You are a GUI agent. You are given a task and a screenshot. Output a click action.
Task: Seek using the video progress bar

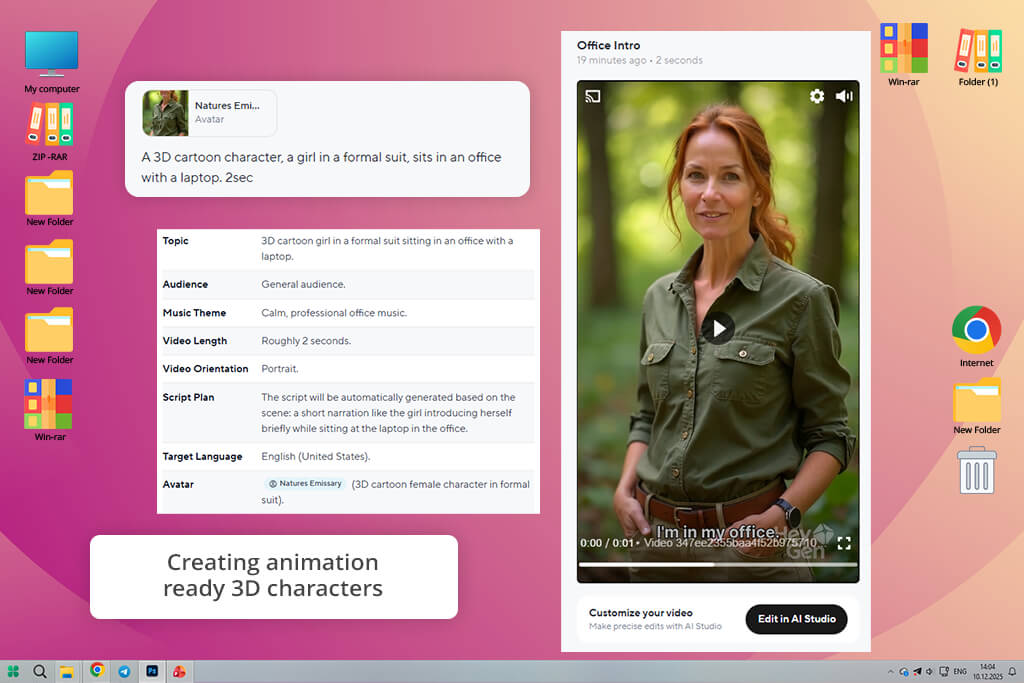[x=718, y=564]
